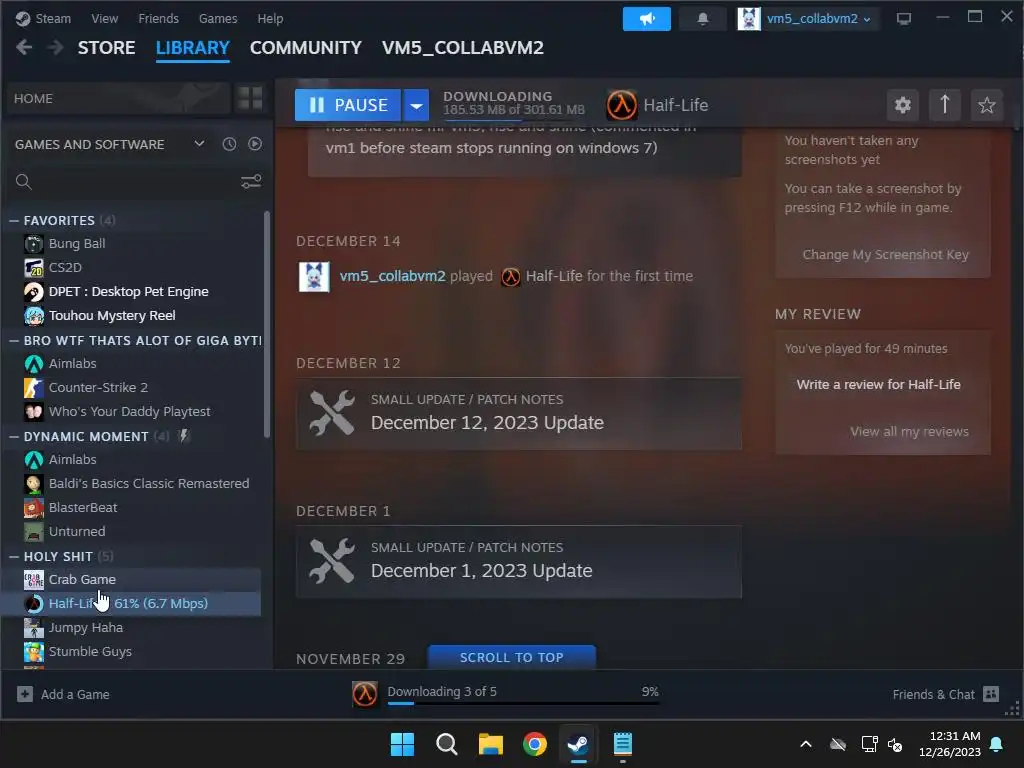The height and width of the screenshot is (768, 1024).
Task: Show recent games clock icon
Action: point(229,144)
